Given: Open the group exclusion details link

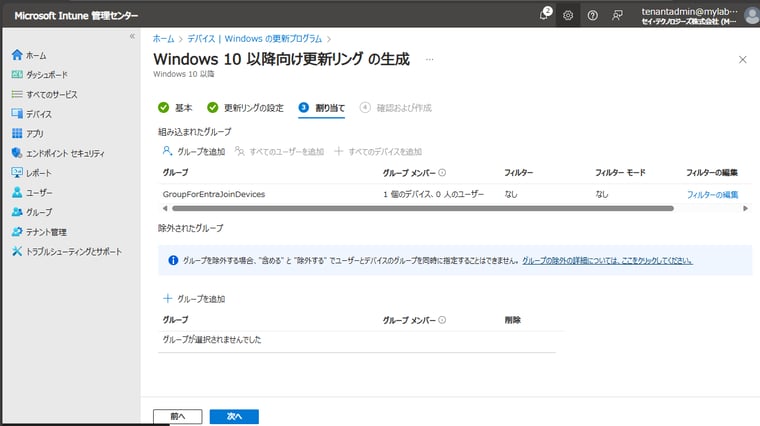Looking at the screenshot, I should [x=607, y=261].
